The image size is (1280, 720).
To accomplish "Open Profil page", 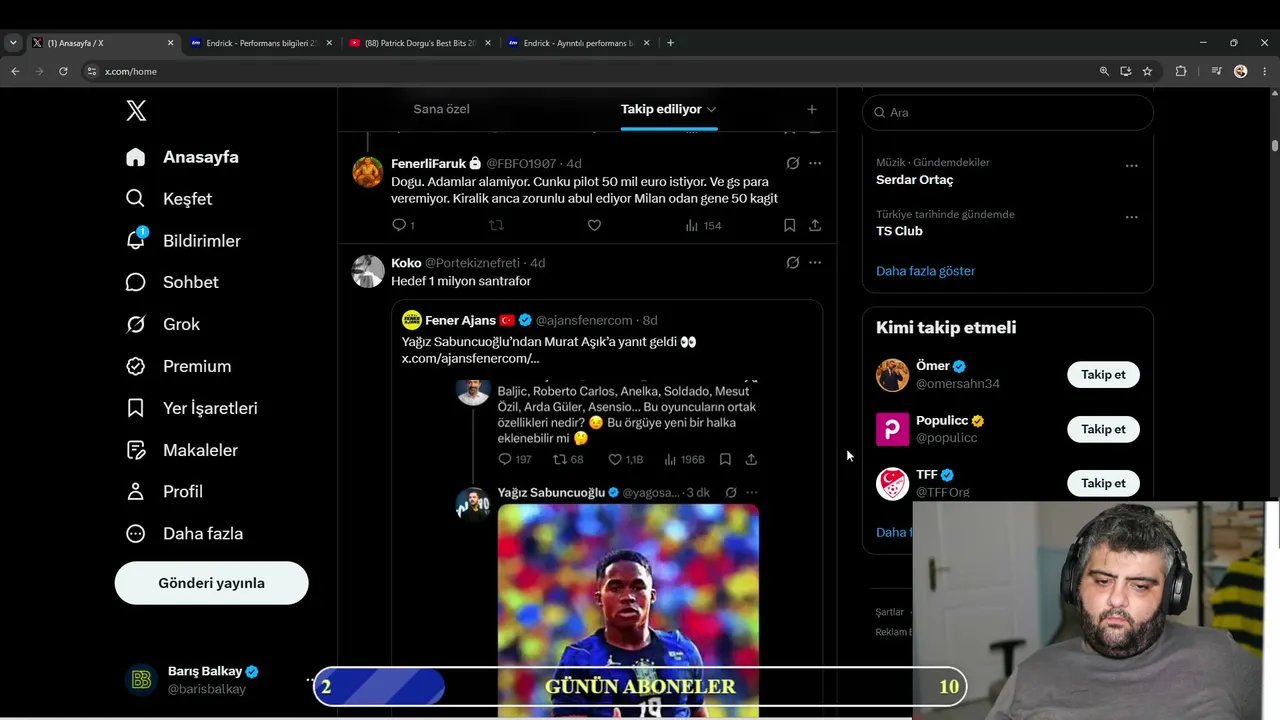I will pos(164,492).
